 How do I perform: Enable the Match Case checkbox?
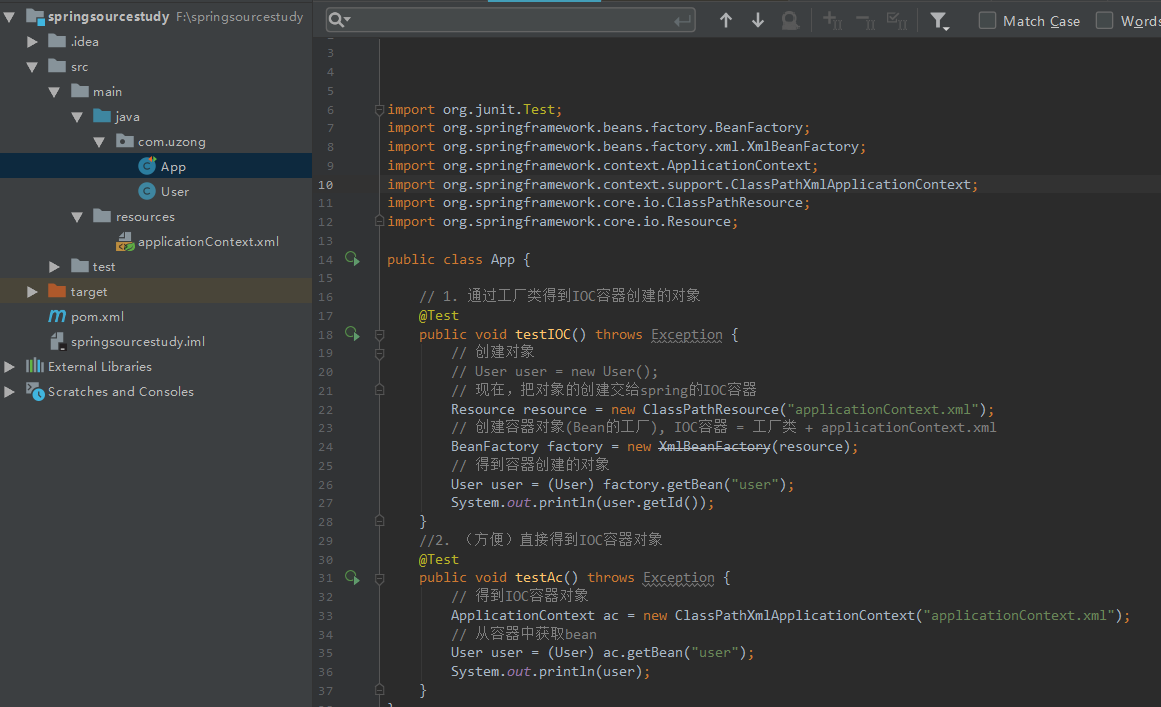(987, 21)
